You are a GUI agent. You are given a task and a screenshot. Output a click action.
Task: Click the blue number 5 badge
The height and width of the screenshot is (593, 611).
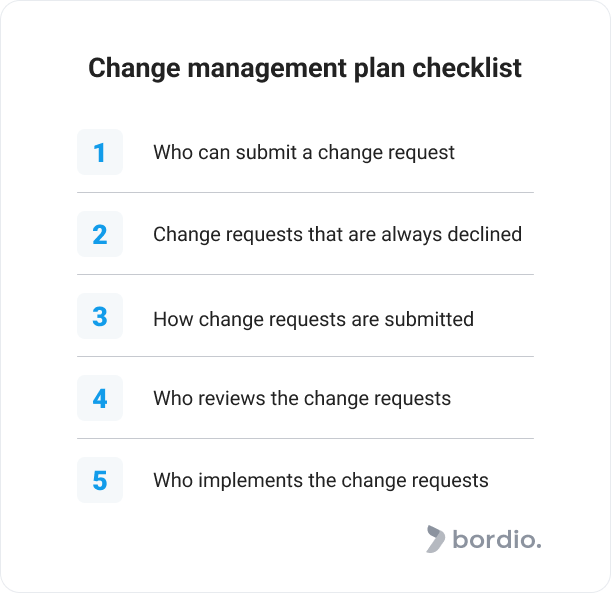point(100,480)
